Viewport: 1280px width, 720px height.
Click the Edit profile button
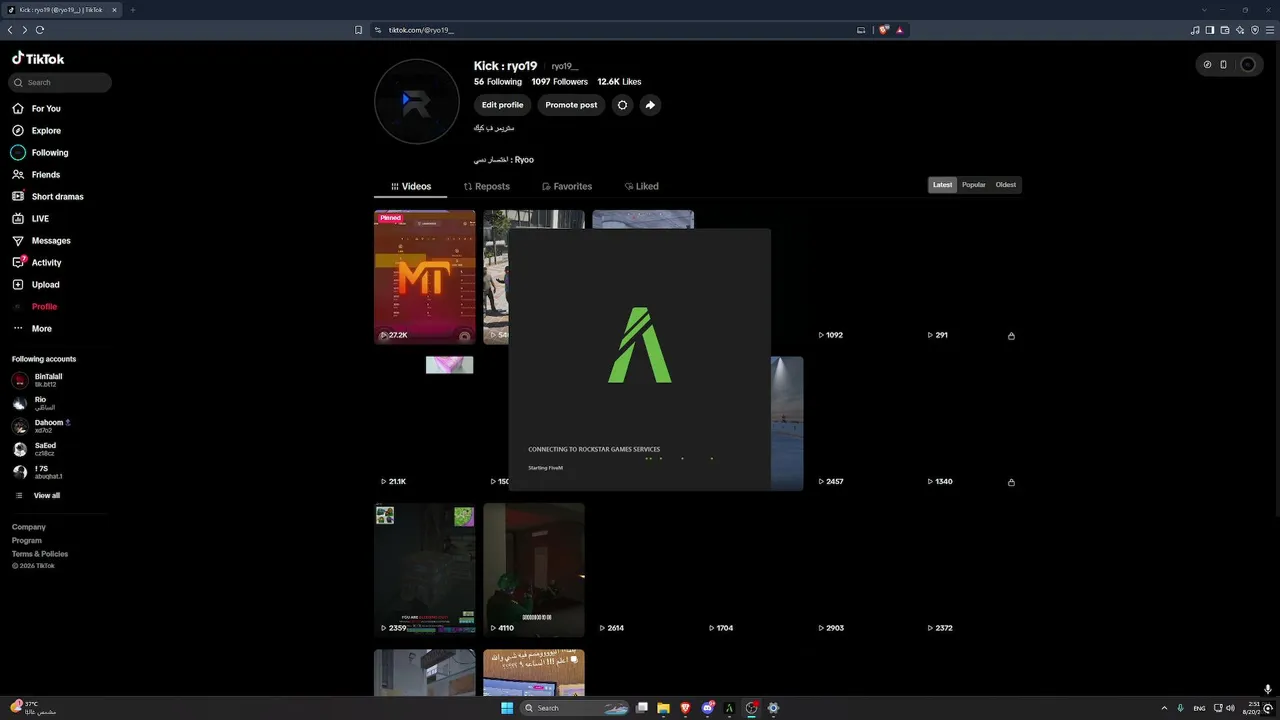coord(502,105)
